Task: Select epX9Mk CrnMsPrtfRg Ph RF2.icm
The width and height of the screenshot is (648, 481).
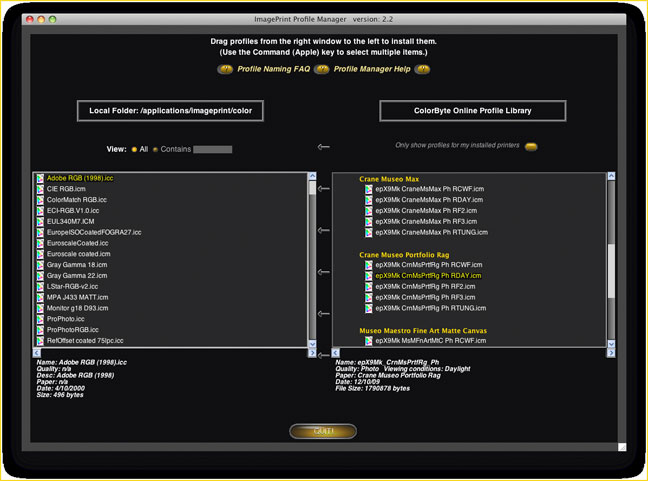Action: [x=425, y=286]
